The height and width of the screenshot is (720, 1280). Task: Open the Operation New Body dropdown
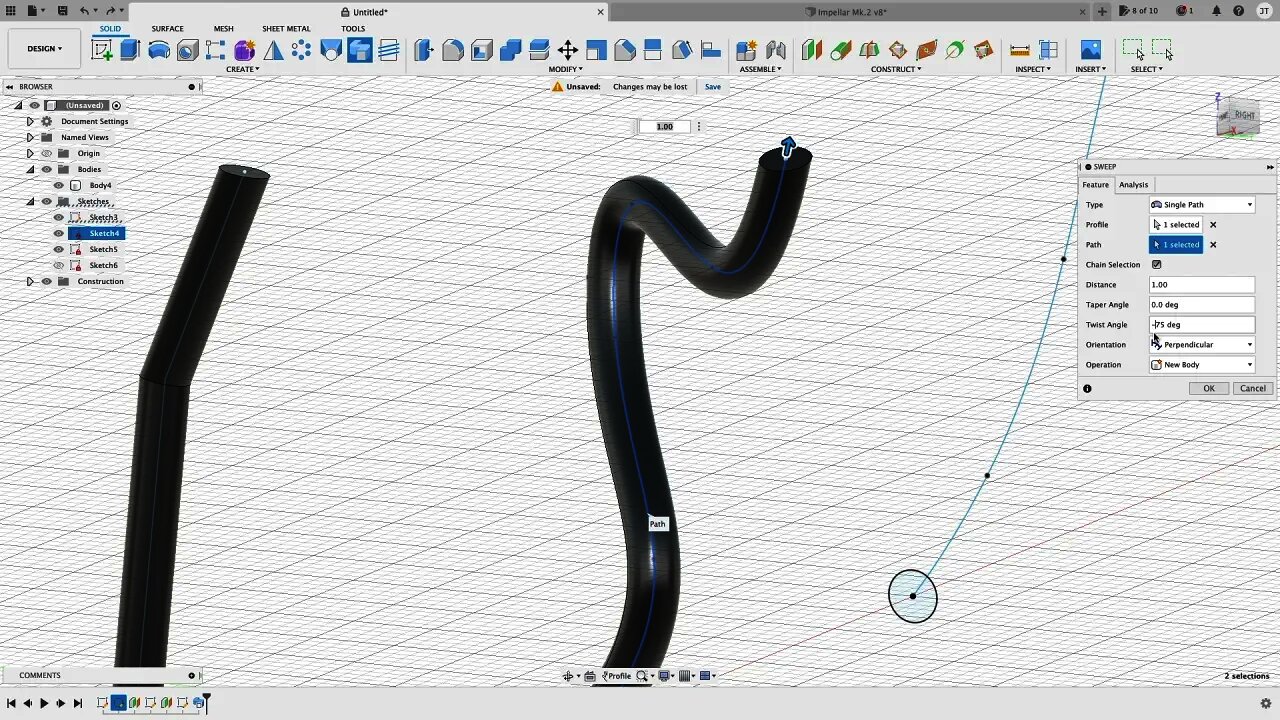click(1202, 365)
